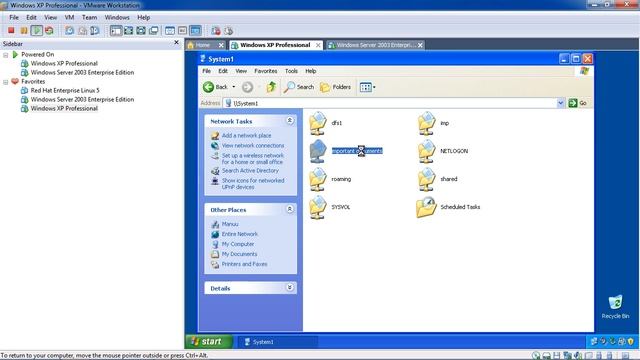The image size is (640, 360).
Task: Close the Sidebar panel
Action: [176, 42]
